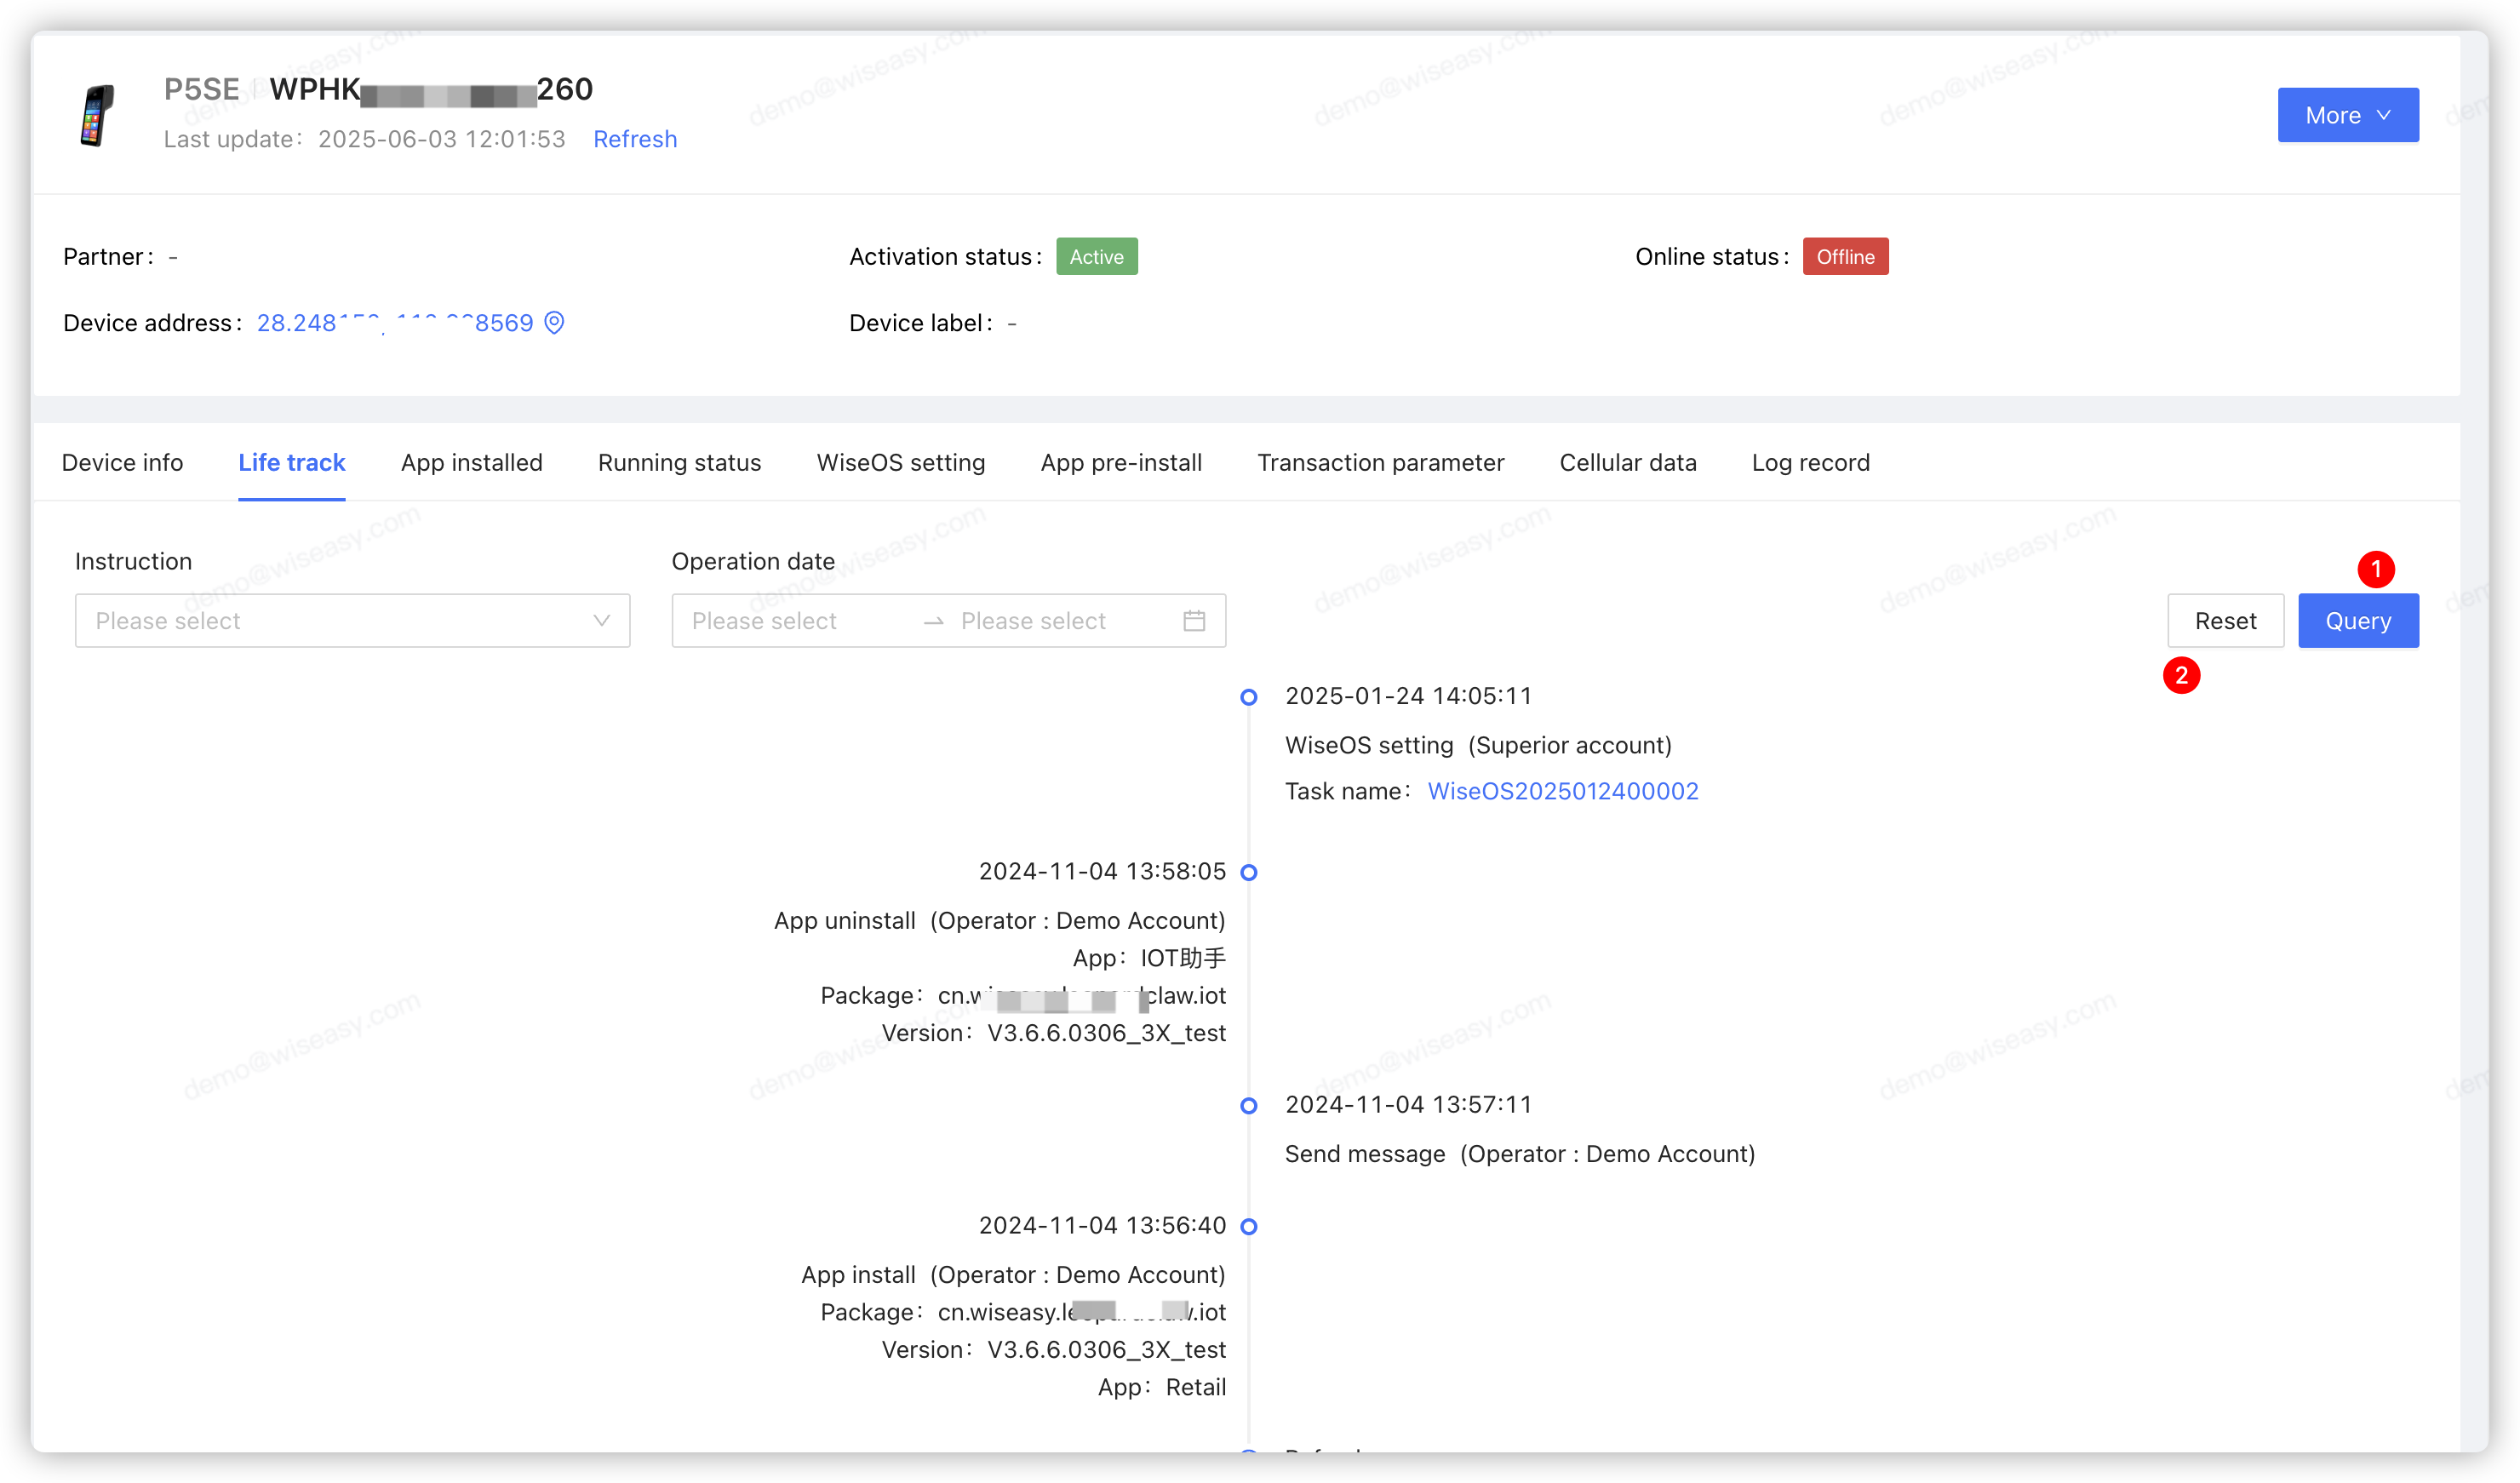The height and width of the screenshot is (1483, 2520).
Task: Click the timeline dot for 2025-01-24 14:05:11
Action: (1249, 697)
